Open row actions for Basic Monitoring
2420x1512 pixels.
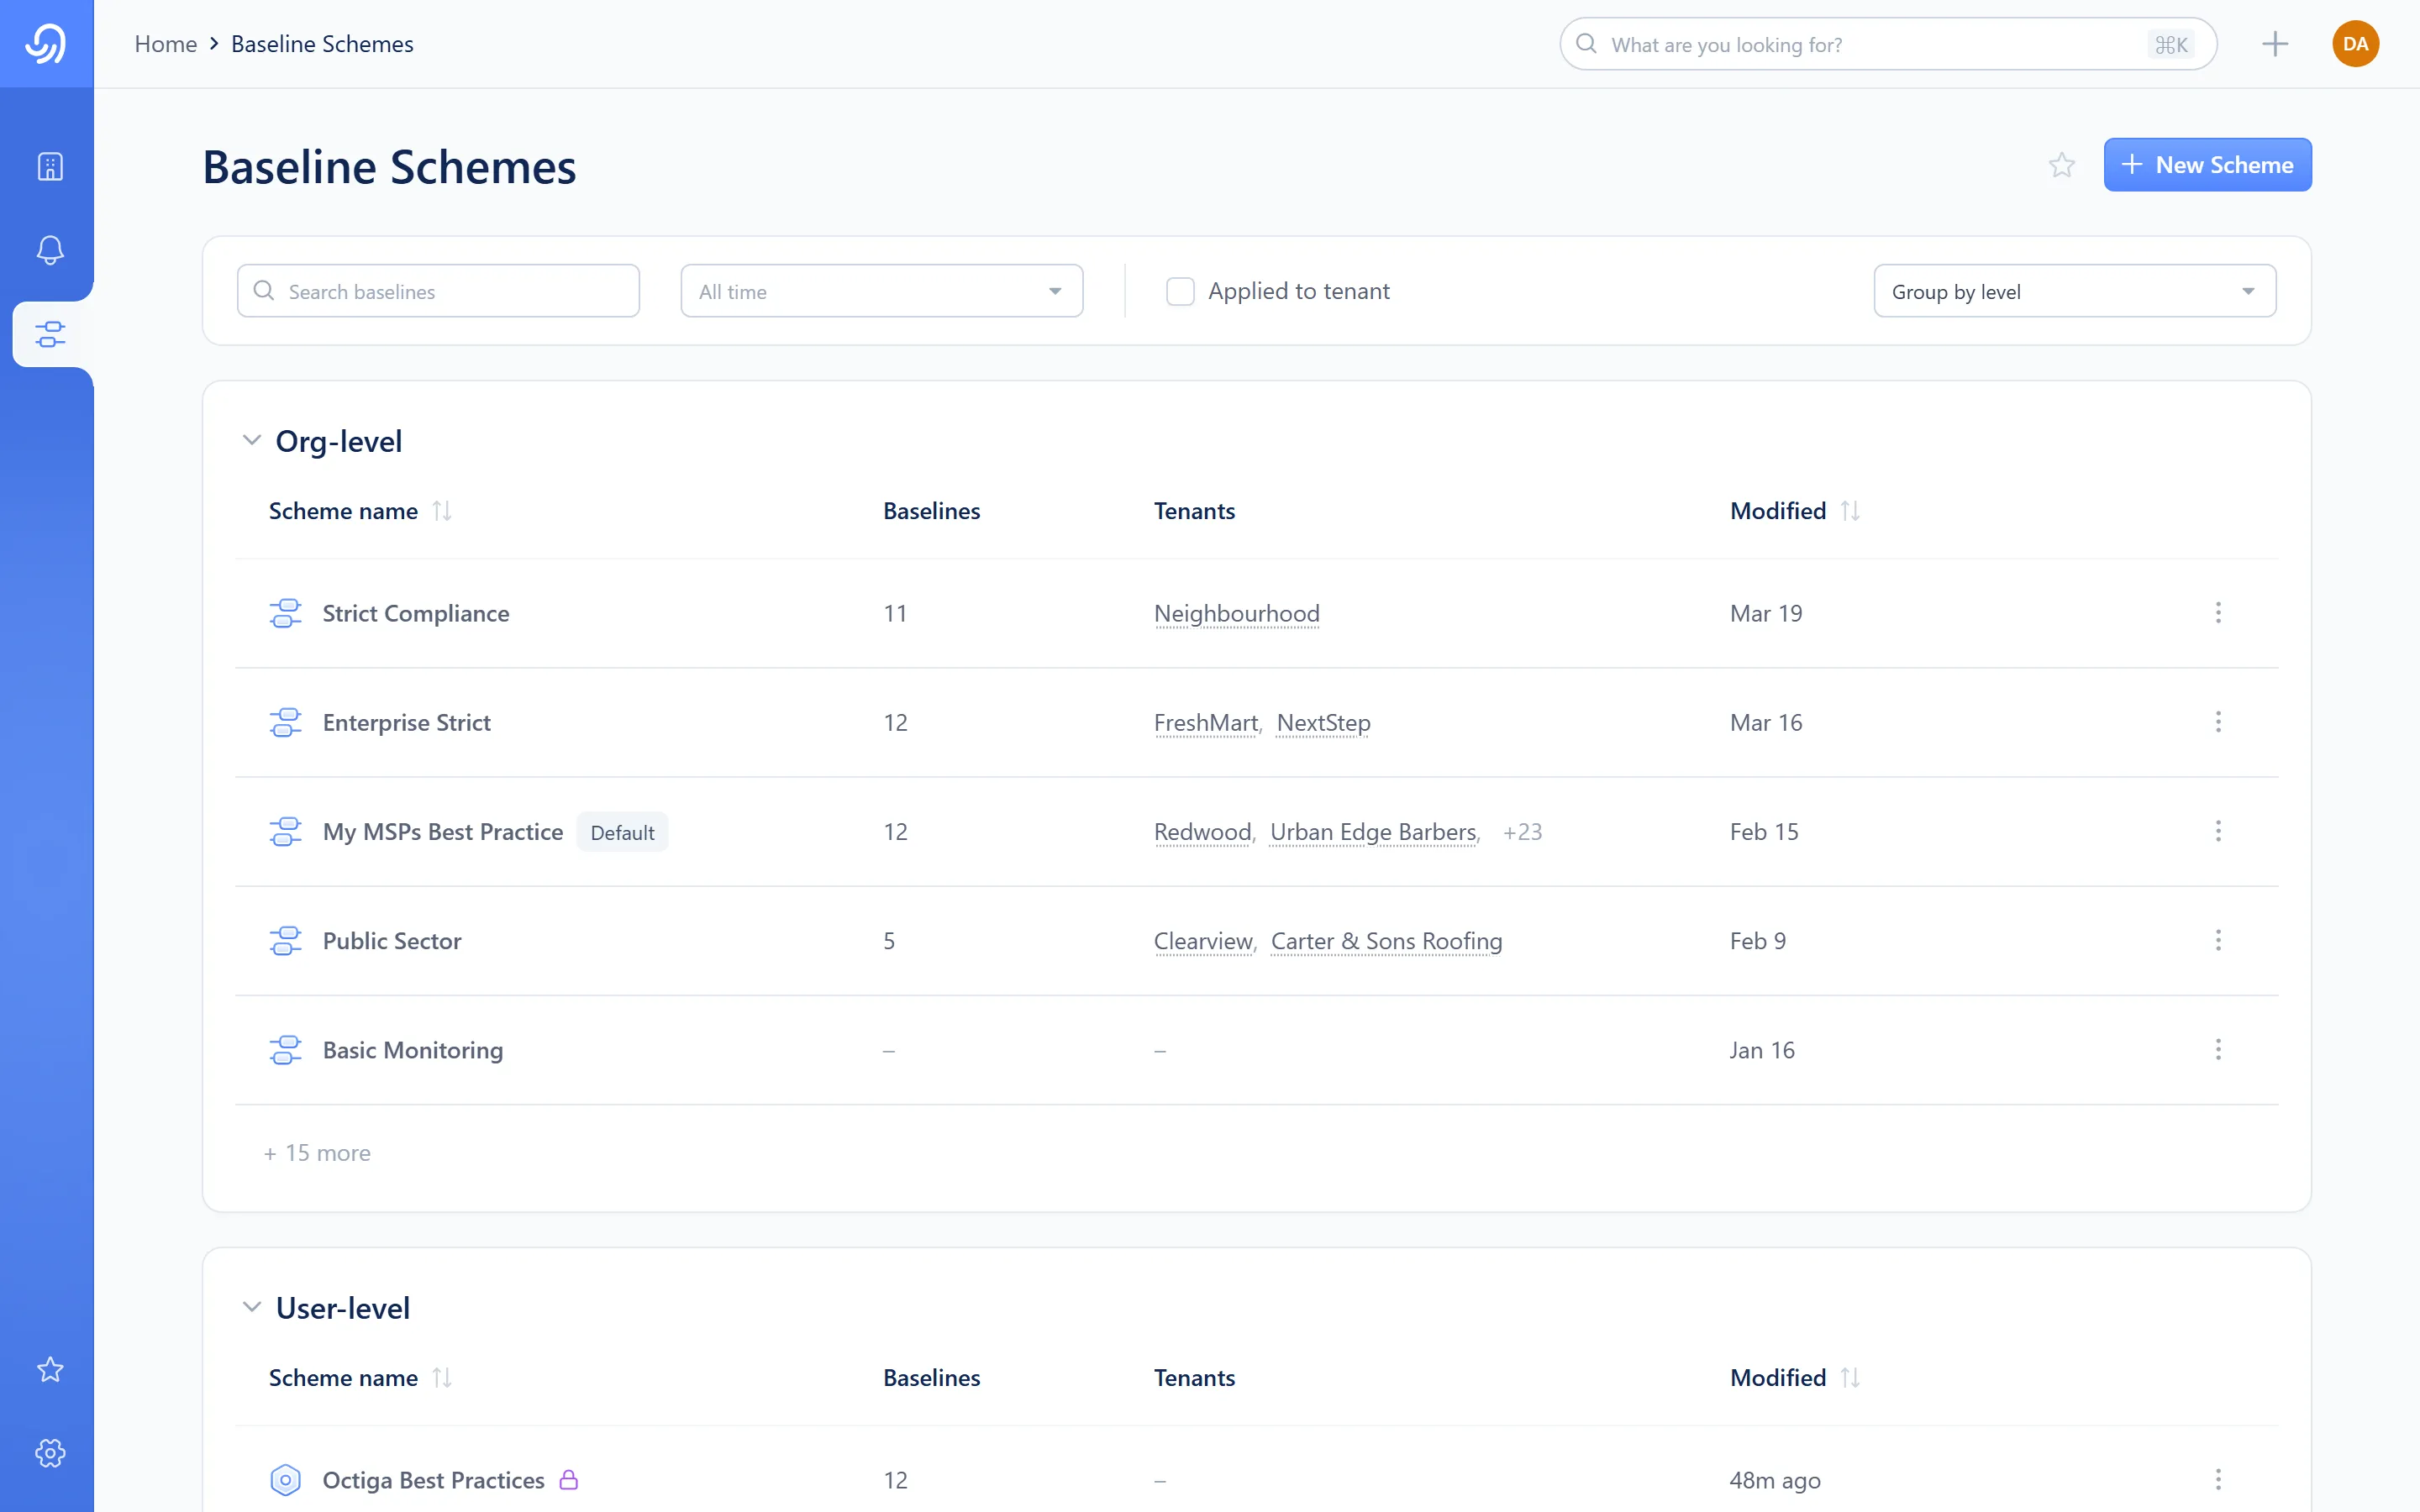click(x=2218, y=1049)
